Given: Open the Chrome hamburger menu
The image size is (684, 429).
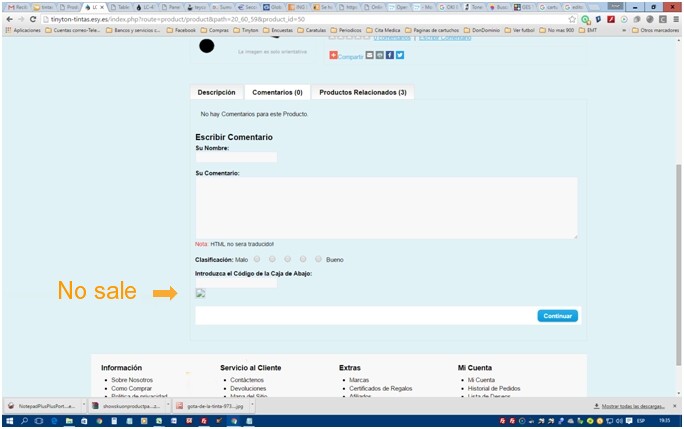Looking at the screenshot, I should coord(676,20).
